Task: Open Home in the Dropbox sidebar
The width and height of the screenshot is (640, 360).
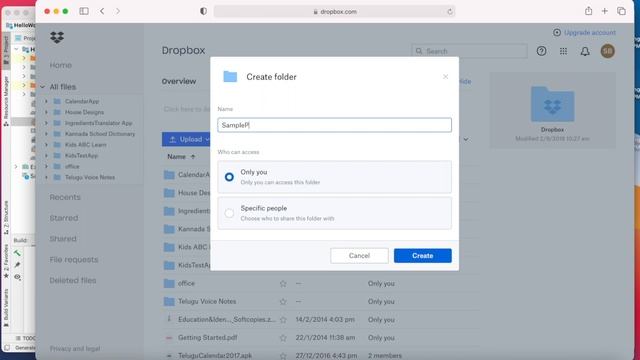Action: [61, 65]
